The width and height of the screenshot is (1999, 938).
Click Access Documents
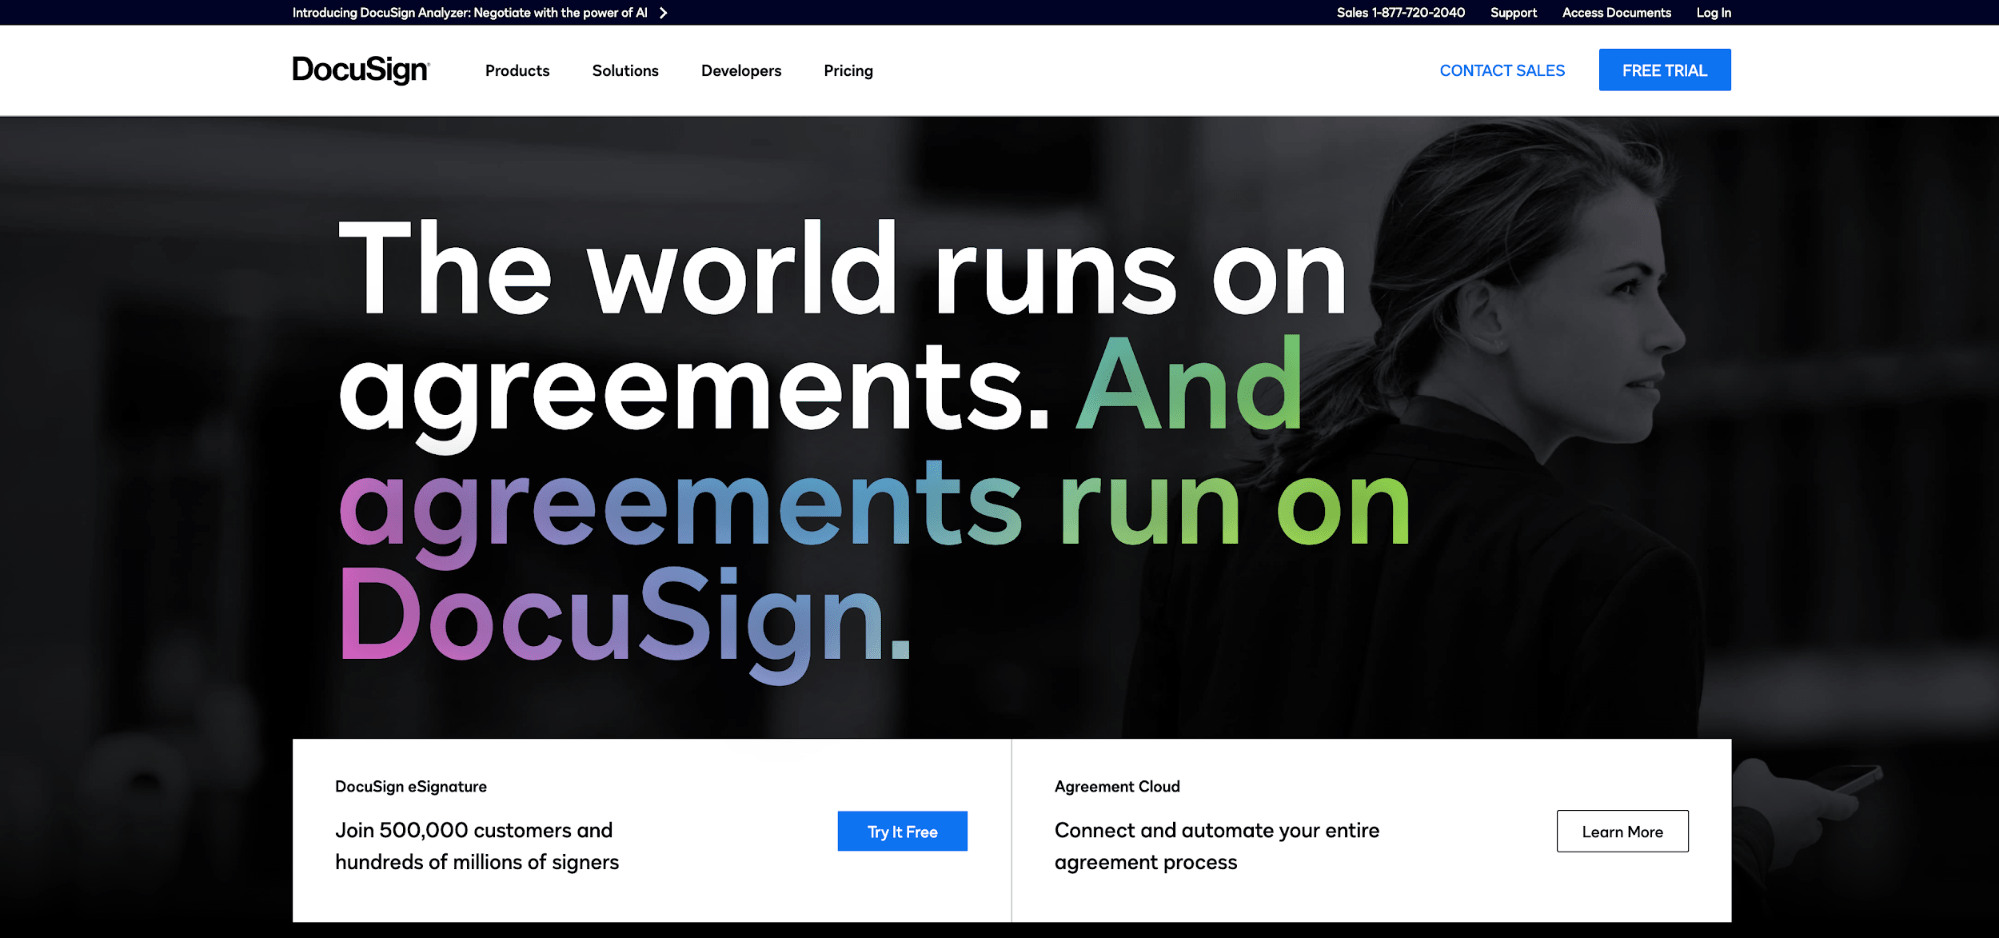tap(1616, 13)
